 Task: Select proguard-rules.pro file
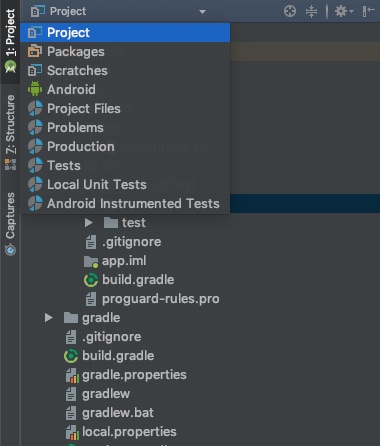pyautogui.click(x=161, y=299)
